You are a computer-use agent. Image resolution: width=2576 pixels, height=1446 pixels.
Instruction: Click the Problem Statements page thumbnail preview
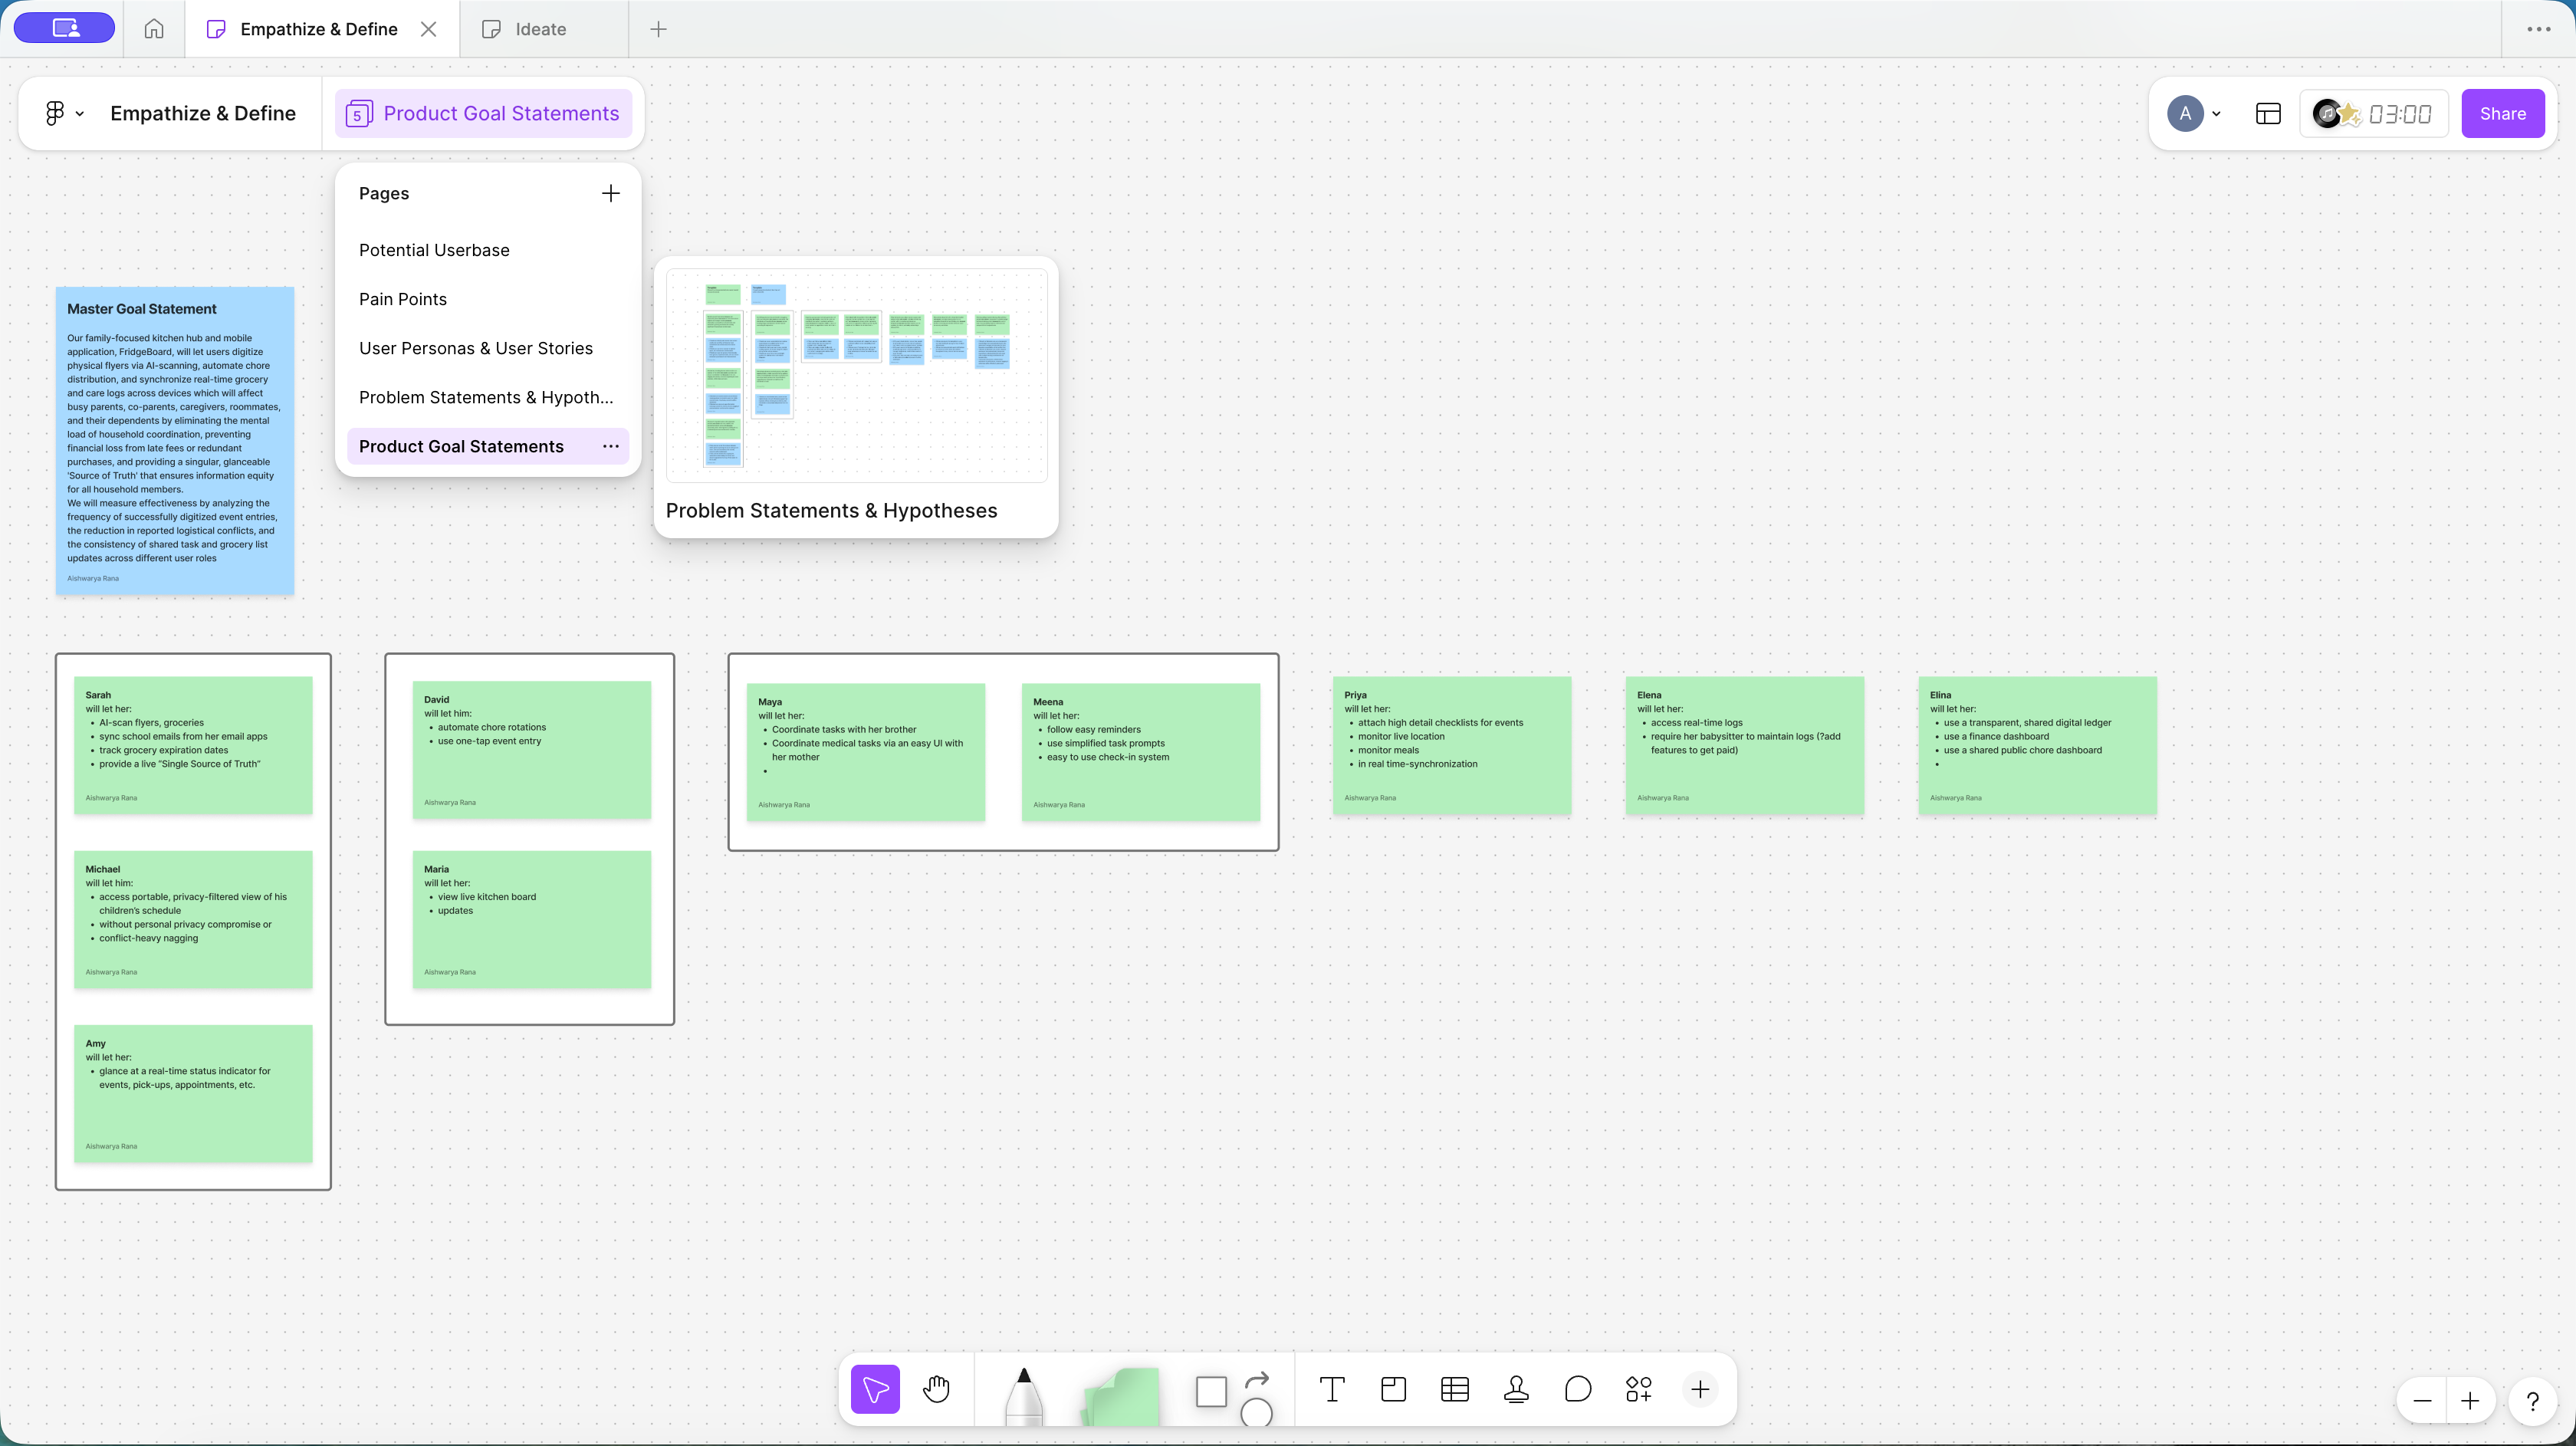[856, 376]
